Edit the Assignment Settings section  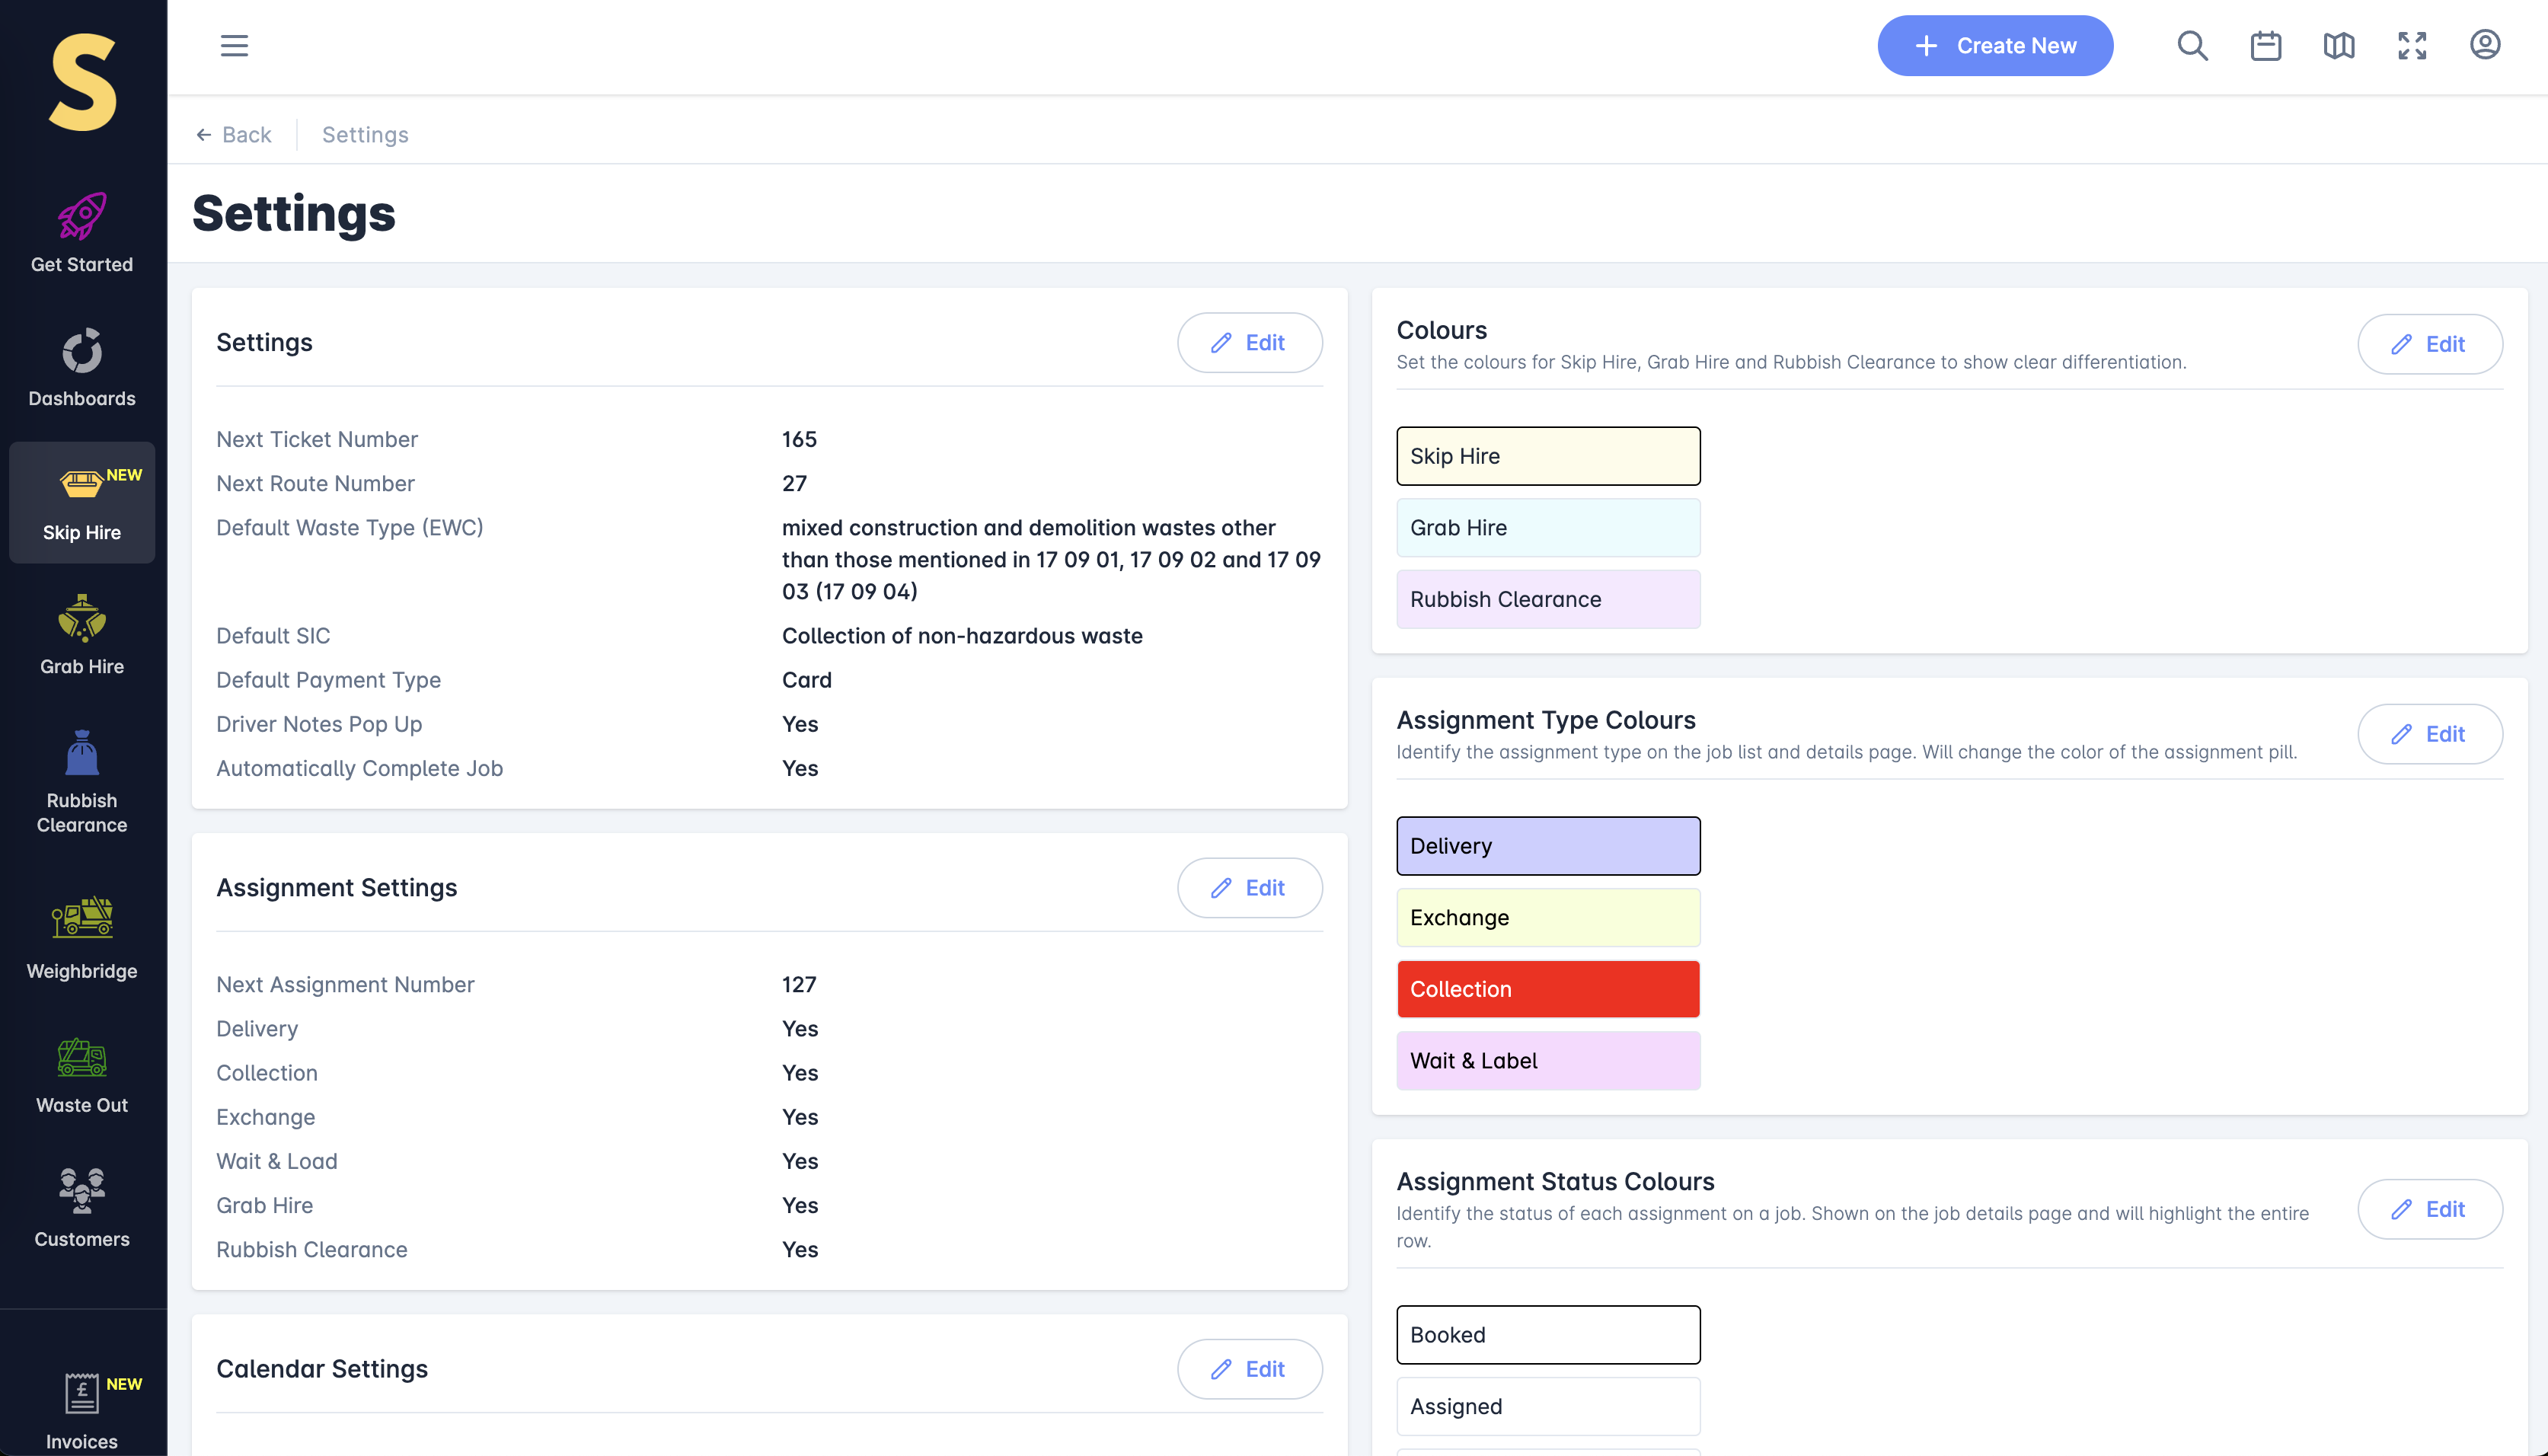[1249, 887]
